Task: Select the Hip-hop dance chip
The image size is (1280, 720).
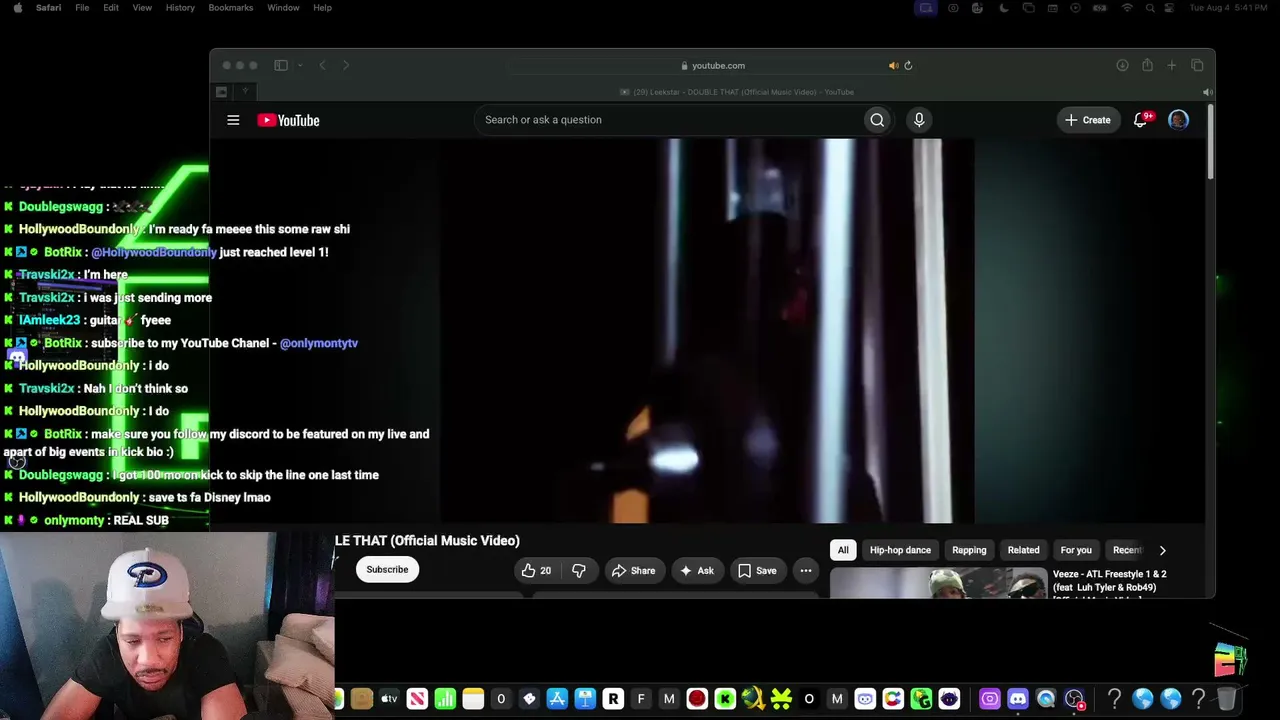Action: [900, 550]
